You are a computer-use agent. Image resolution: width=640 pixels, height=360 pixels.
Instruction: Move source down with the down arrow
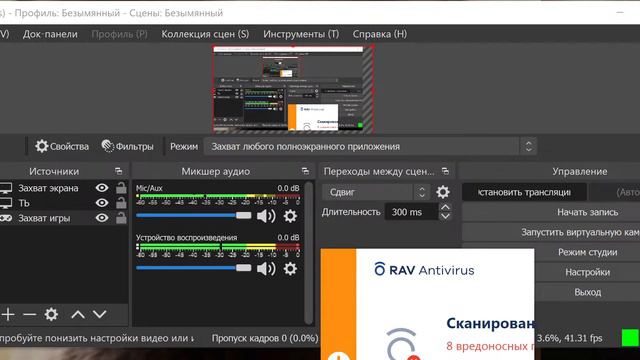pos(100,314)
